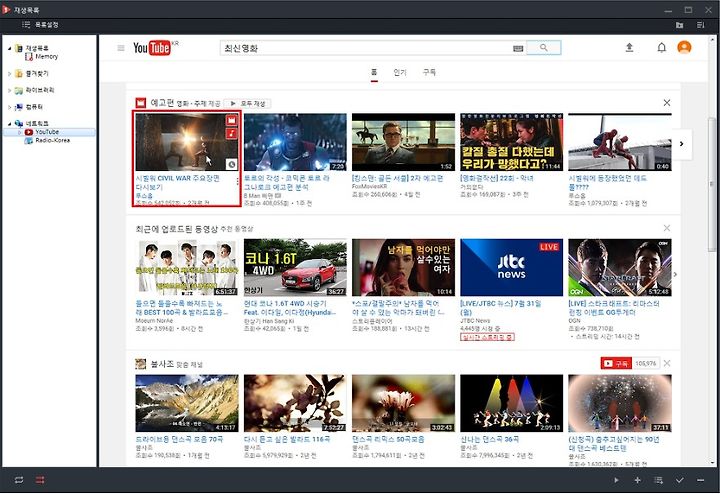The width and height of the screenshot is (720, 494).
Task: Open the YouTube hamburger guide menu
Action: coord(121,48)
